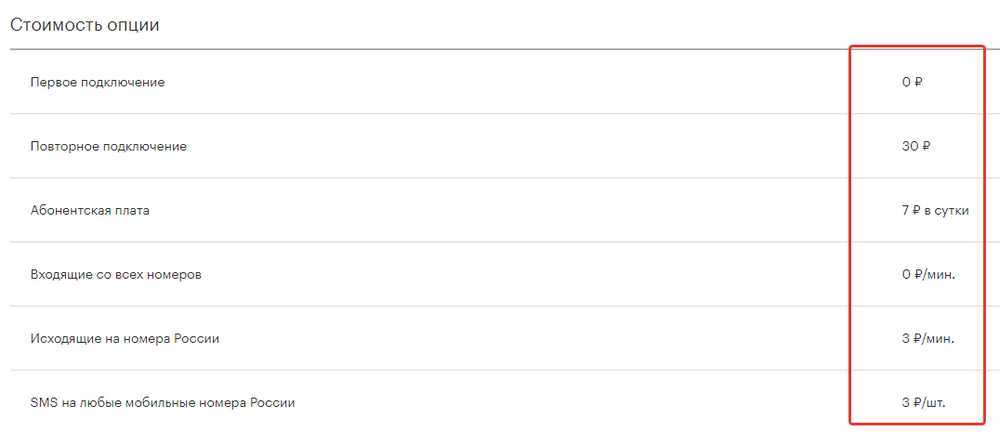Viewport: 1000px width, 432px height.
Task: Click the "Стоимость опции" section heading
Action: pyautogui.click(x=85, y=24)
